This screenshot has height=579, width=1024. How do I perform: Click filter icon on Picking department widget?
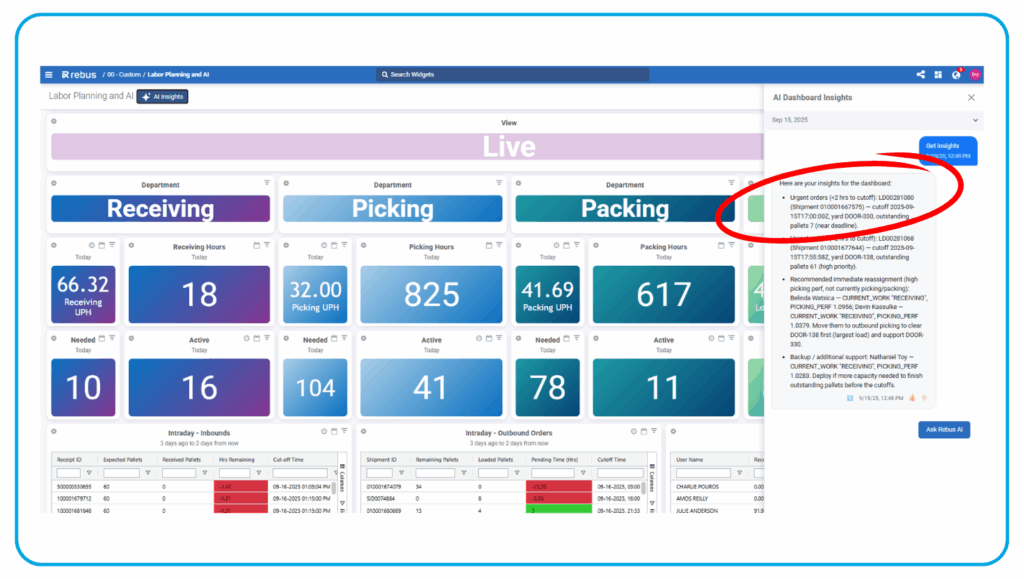(x=499, y=184)
